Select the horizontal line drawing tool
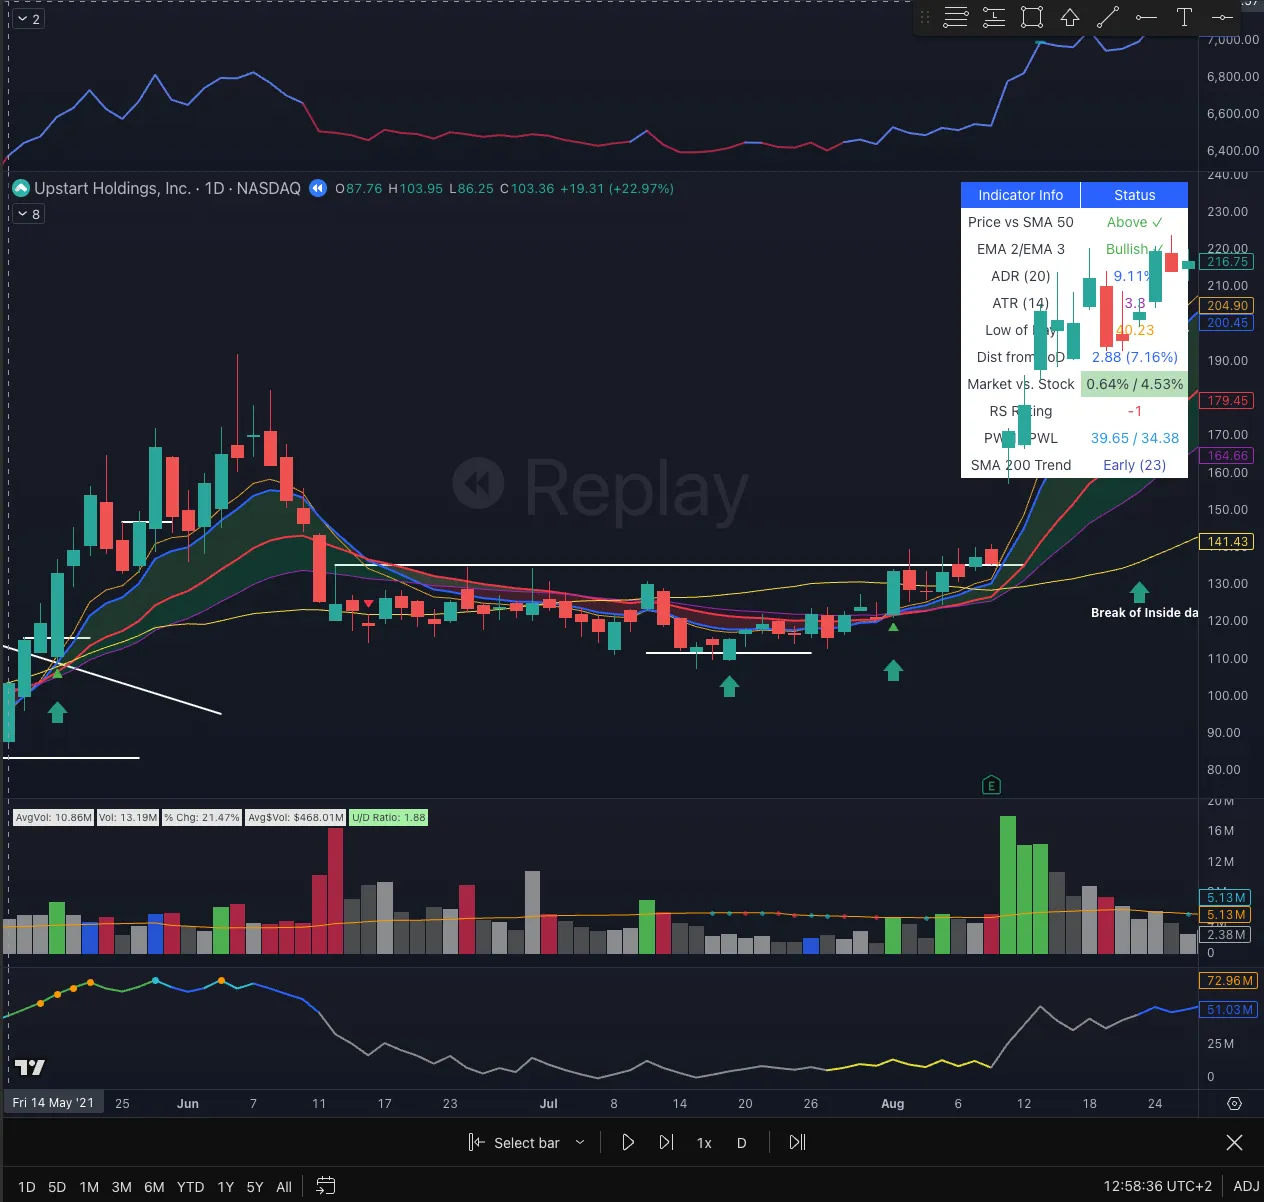The width and height of the screenshot is (1264, 1202). point(1222,17)
